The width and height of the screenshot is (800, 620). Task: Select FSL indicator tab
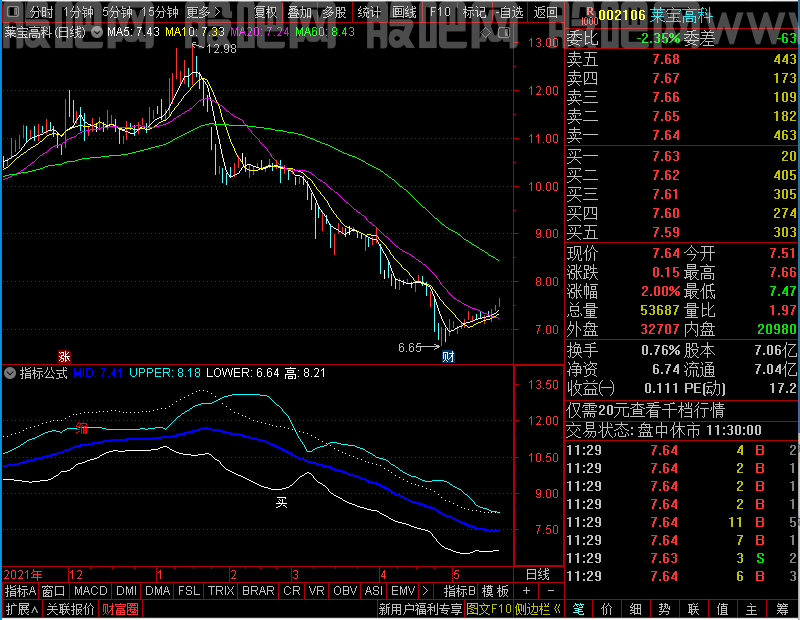coord(189,591)
